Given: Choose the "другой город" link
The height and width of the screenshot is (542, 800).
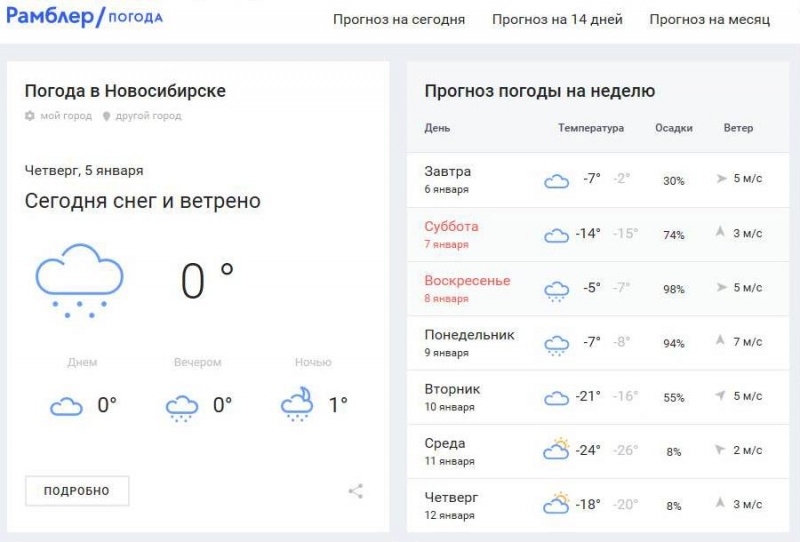Looking at the screenshot, I should (148, 116).
